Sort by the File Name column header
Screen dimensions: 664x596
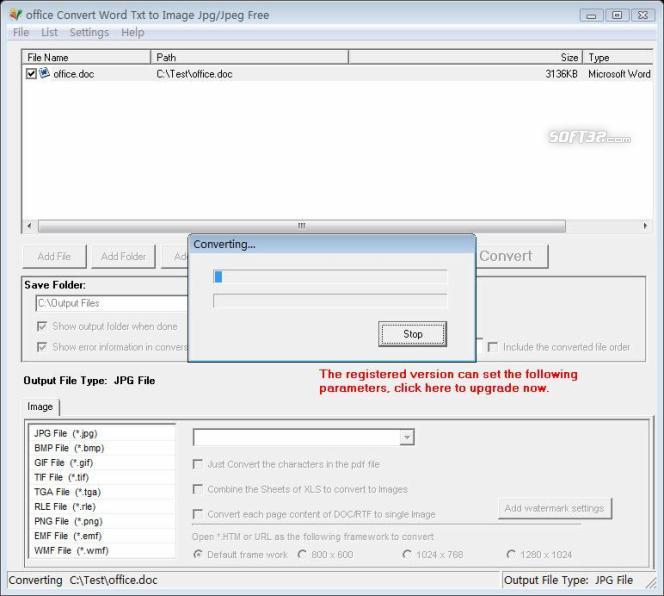click(x=86, y=57)
